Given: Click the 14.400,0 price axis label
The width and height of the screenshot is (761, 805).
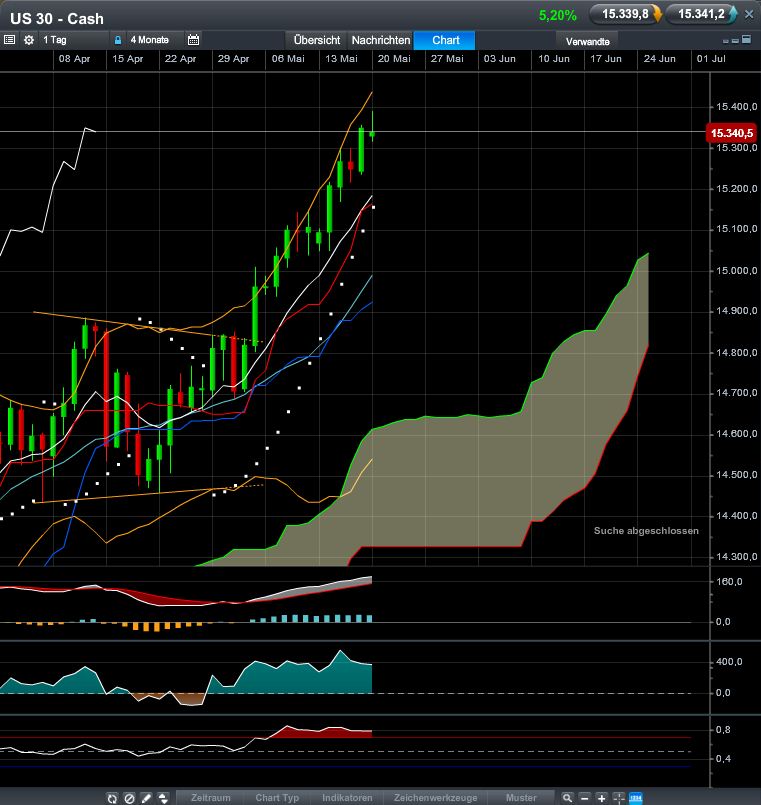Looking at the screenshot, I should coord(736,516).
